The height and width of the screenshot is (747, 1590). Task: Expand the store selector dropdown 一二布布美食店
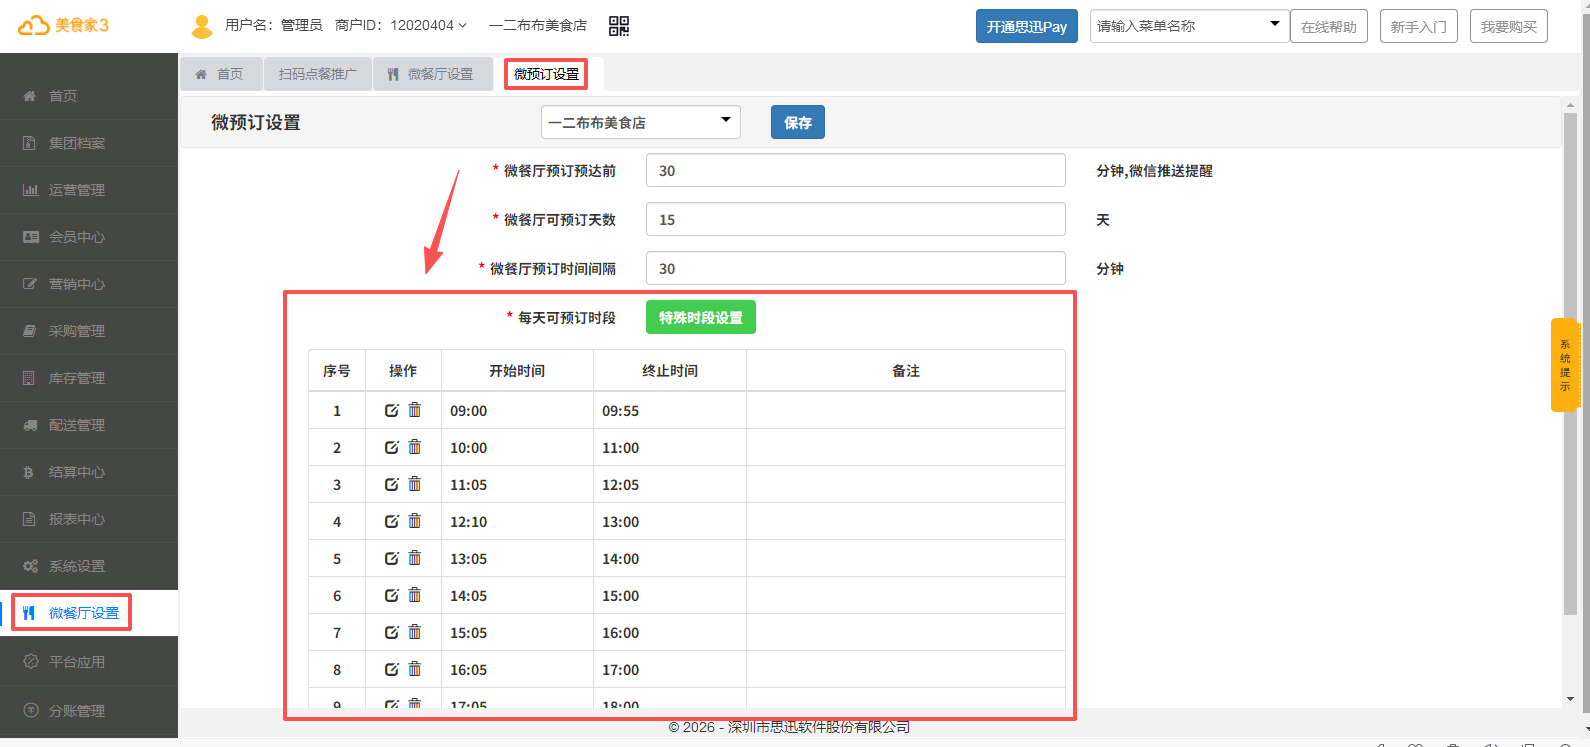click(640, 122)
